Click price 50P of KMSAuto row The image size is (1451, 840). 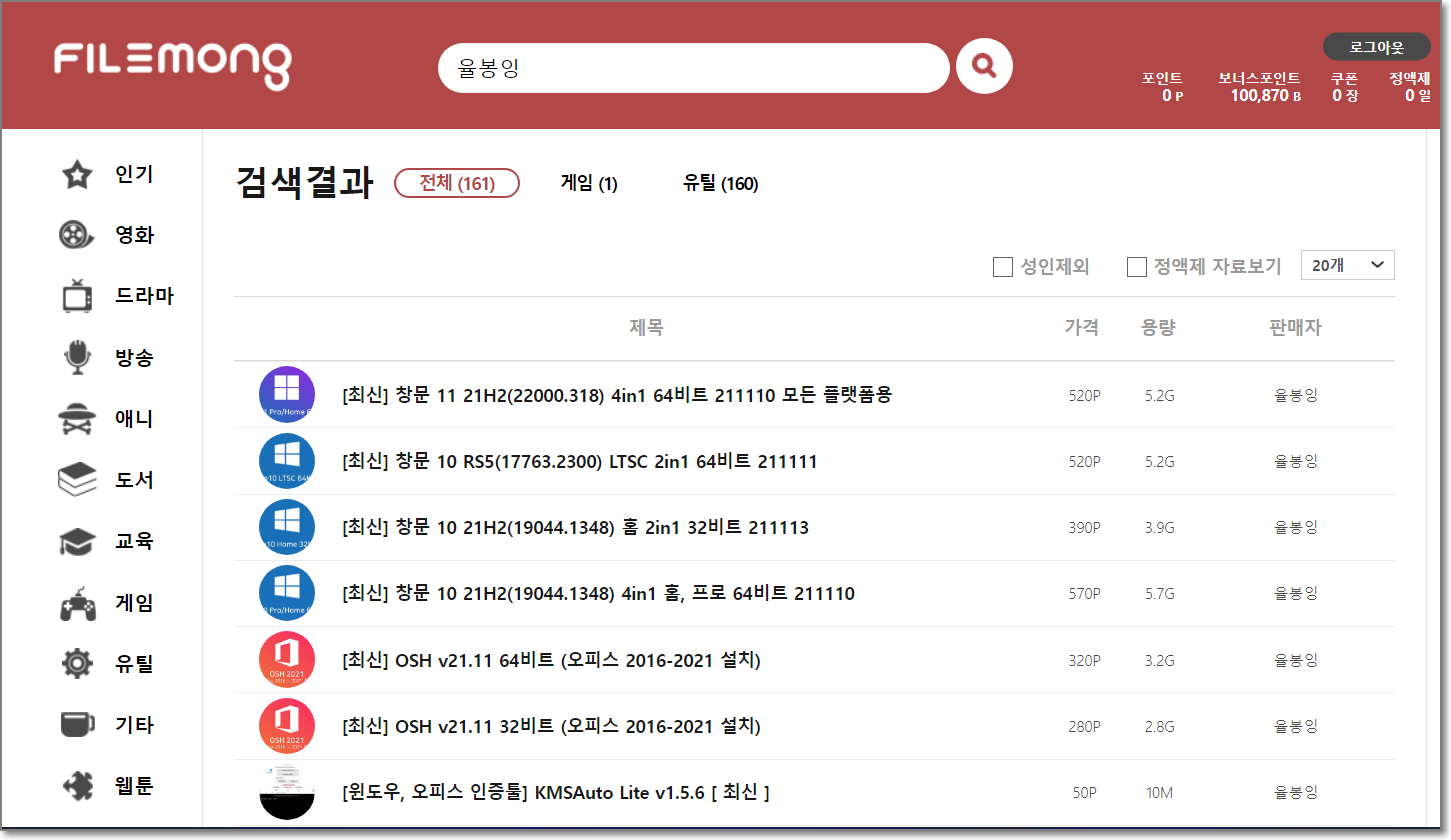(1086, 793)
